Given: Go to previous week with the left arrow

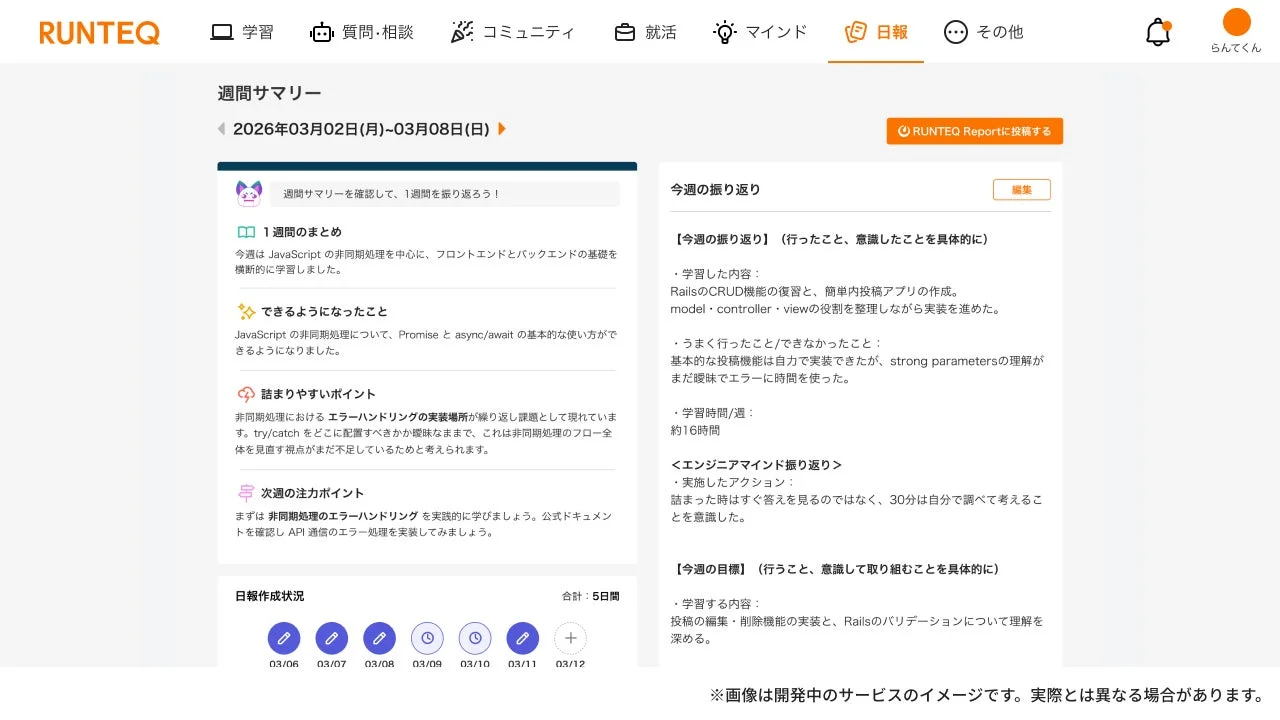Looking at the screenshot, I should pyautogui.click(x=220, y=129).
